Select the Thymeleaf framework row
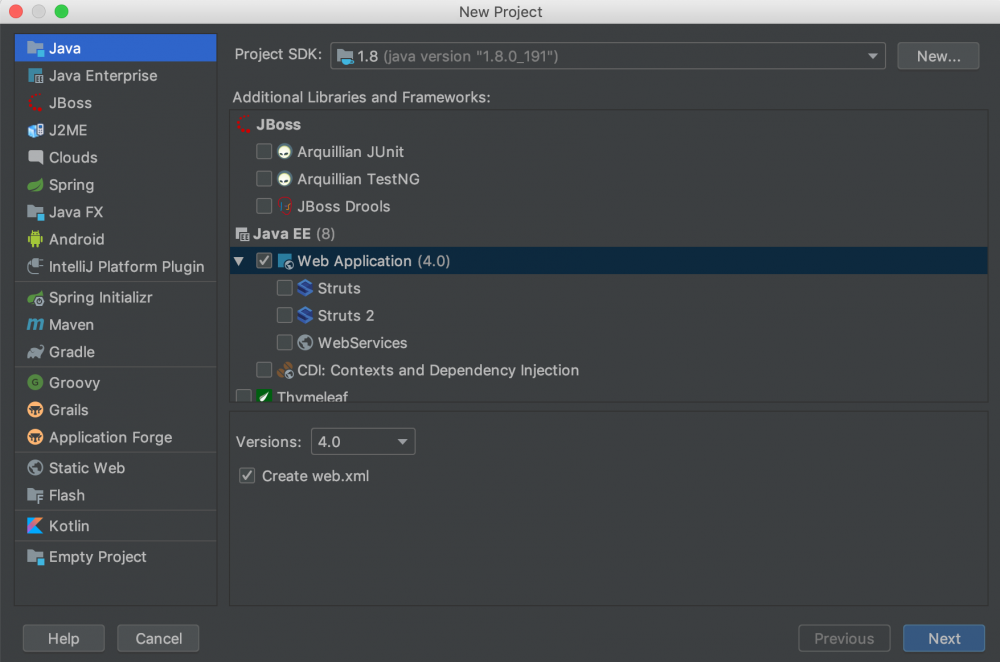The height and width of the screenshot is (662, 1000). pos(608,395)
